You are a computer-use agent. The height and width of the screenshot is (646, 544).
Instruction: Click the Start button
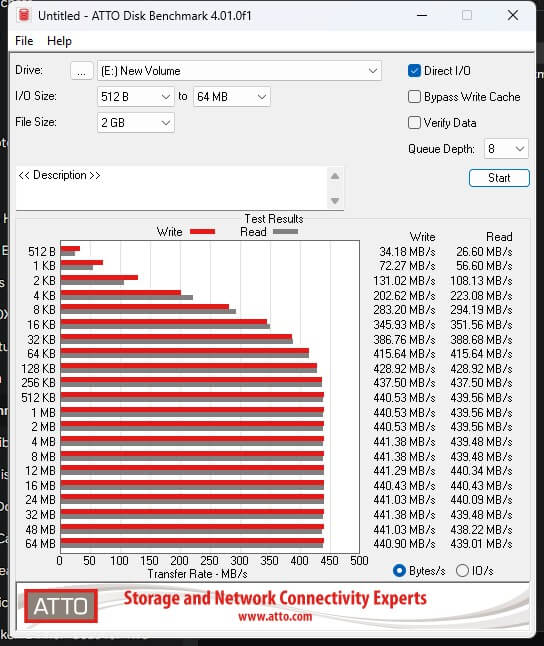click(499, 178)
